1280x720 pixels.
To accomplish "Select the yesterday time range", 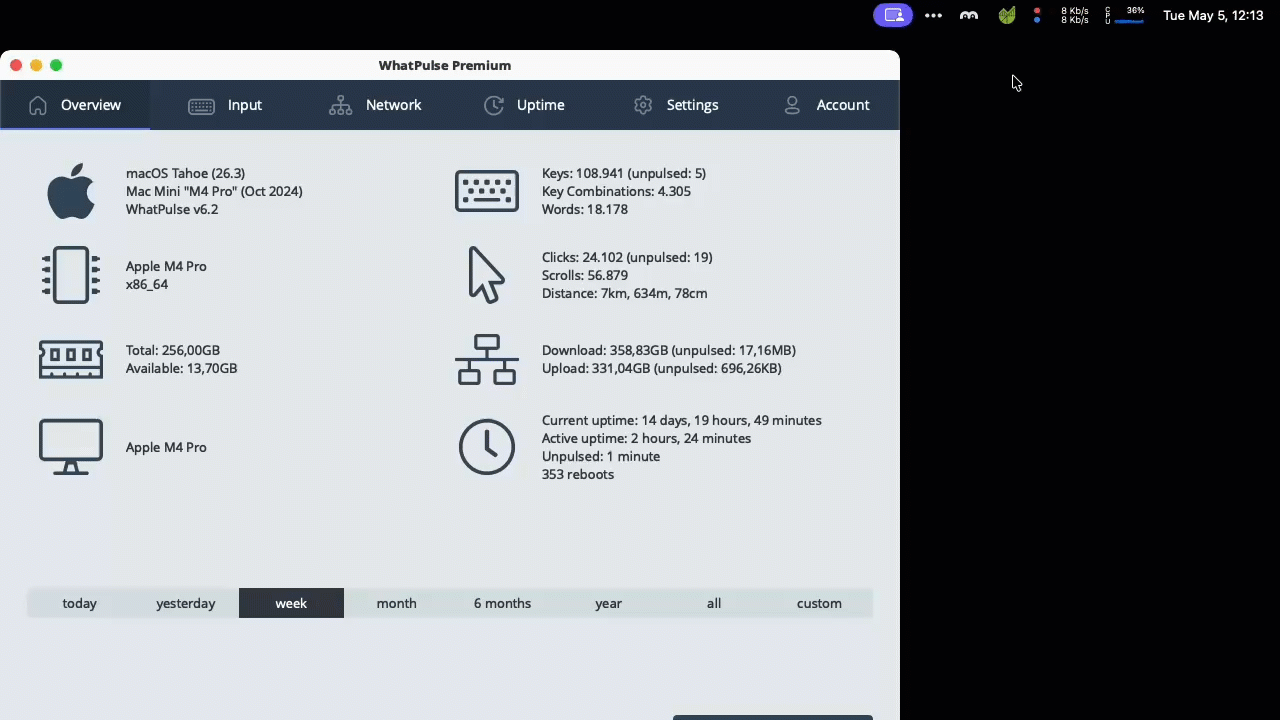I will click(x=186, y=603).
